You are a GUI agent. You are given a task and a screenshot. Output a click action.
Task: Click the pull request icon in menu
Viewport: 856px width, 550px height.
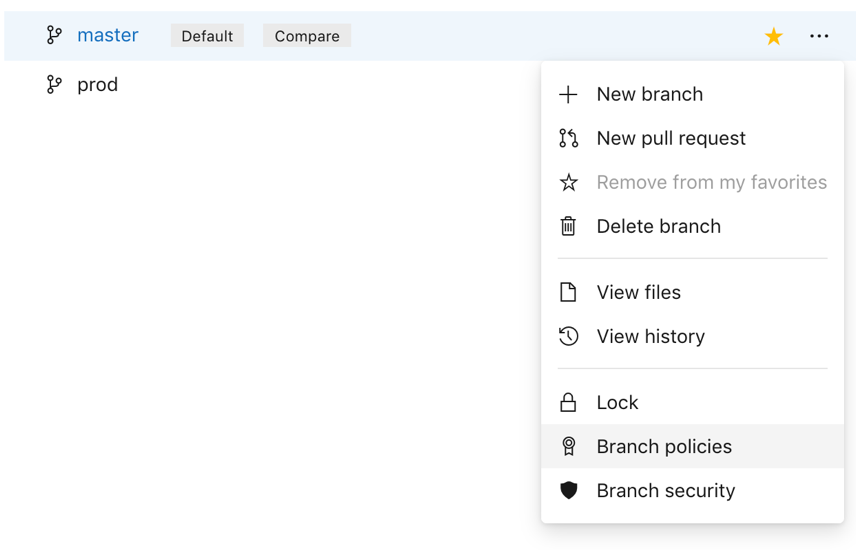point(568,138)
